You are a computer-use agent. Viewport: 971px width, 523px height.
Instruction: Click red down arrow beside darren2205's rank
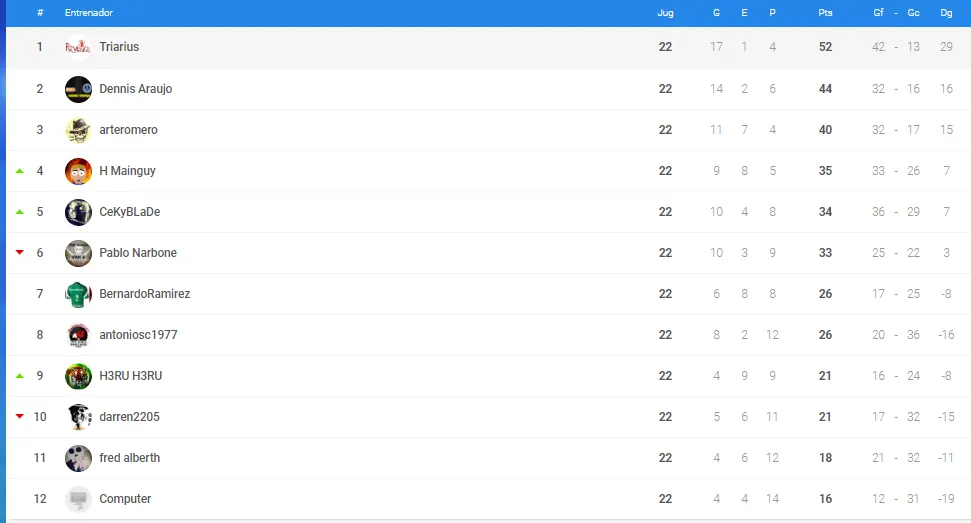coord(20,416)
